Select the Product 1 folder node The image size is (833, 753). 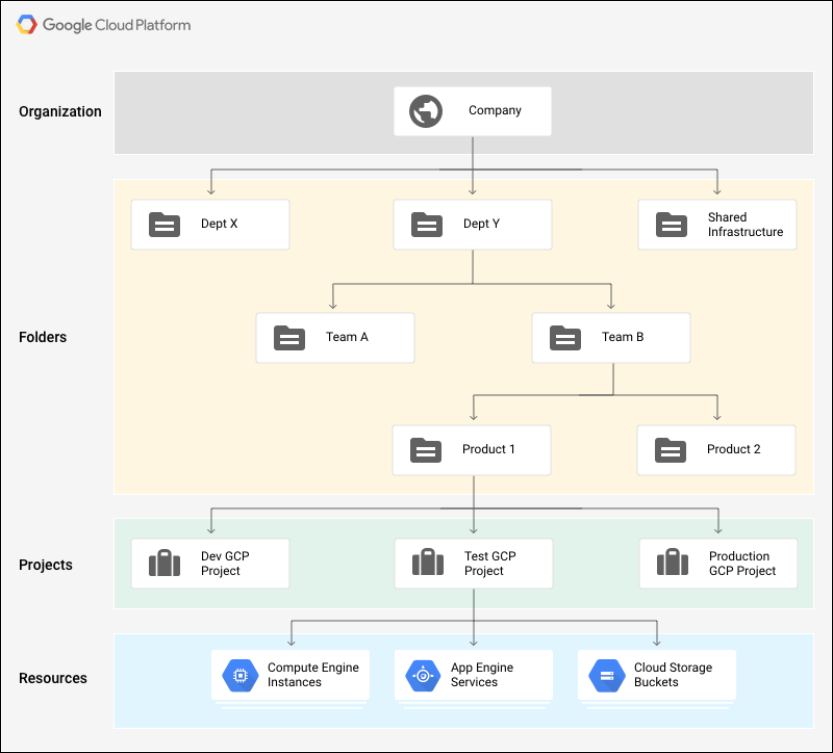(472, 450)
